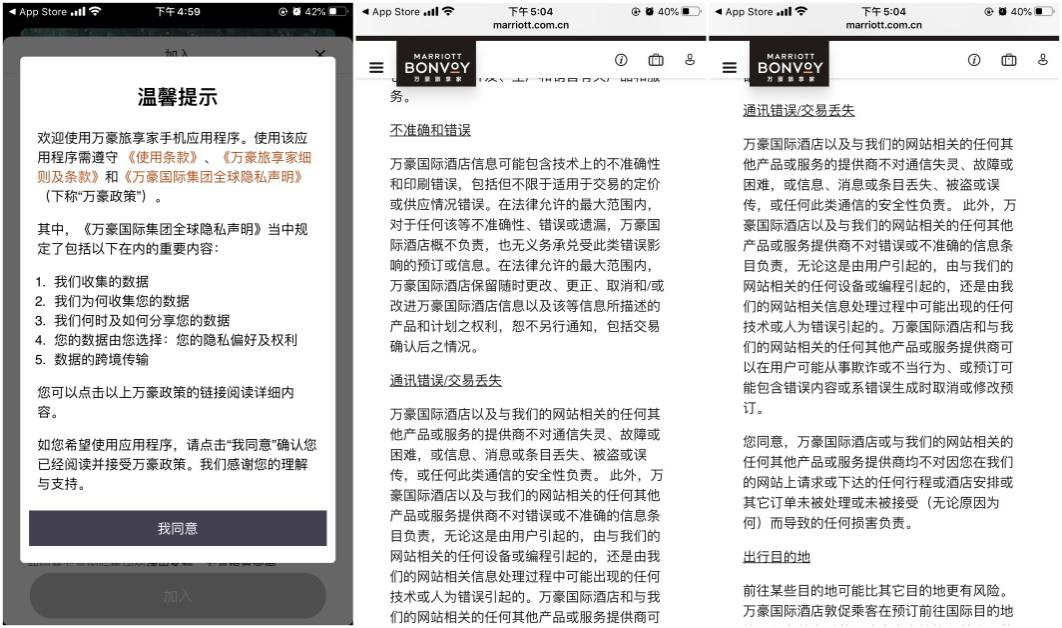Tap Marriott Bonvoy logo in middle screen
1062x628 pixels.
coord(436,65)
